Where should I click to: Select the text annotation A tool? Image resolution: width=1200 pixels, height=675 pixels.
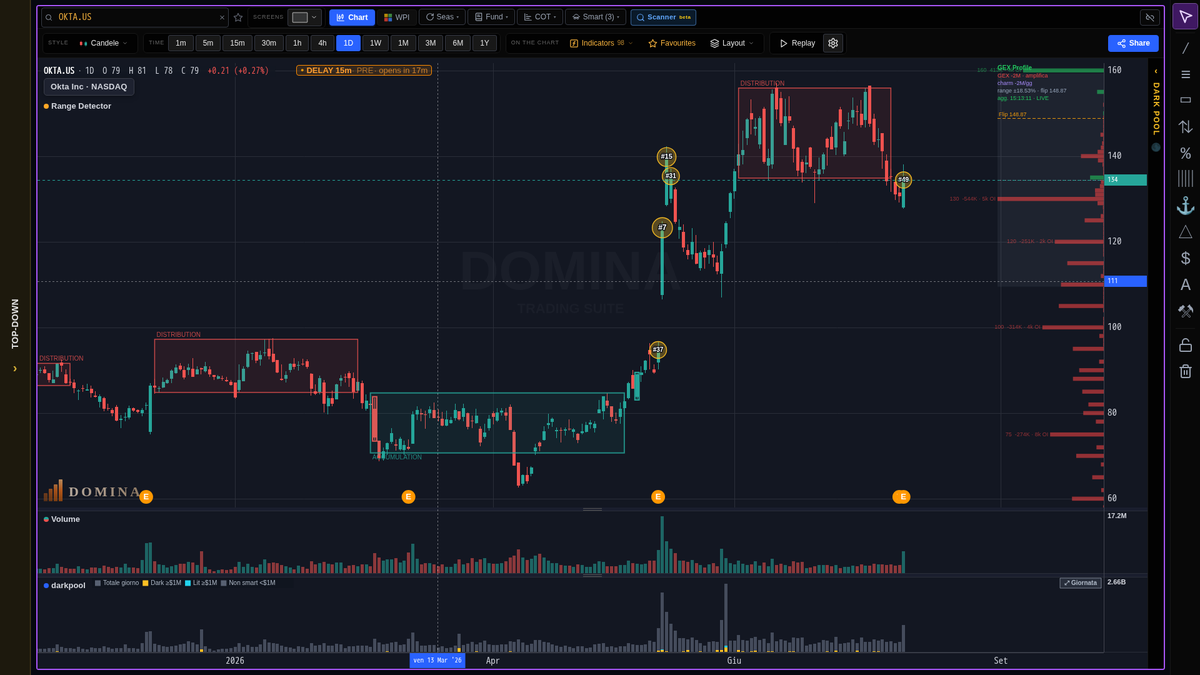point(1185,284)
